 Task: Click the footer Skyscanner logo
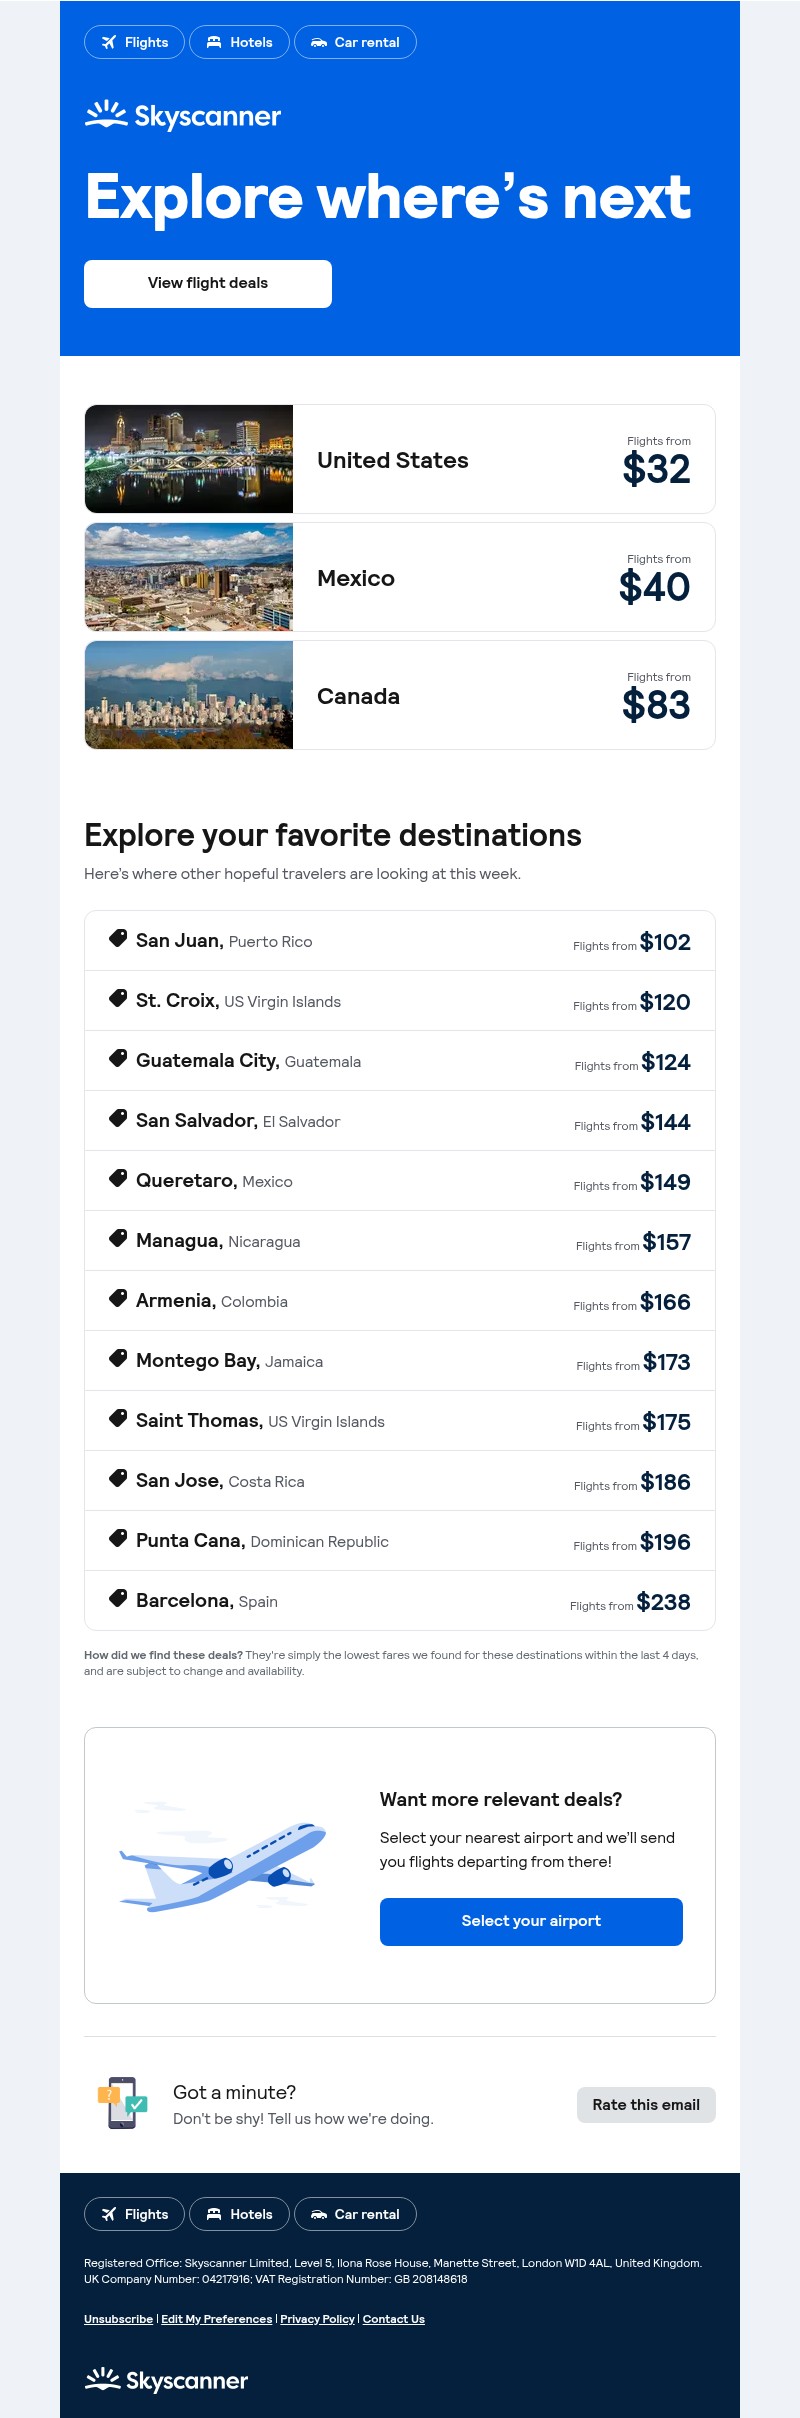click(166, 2380)
